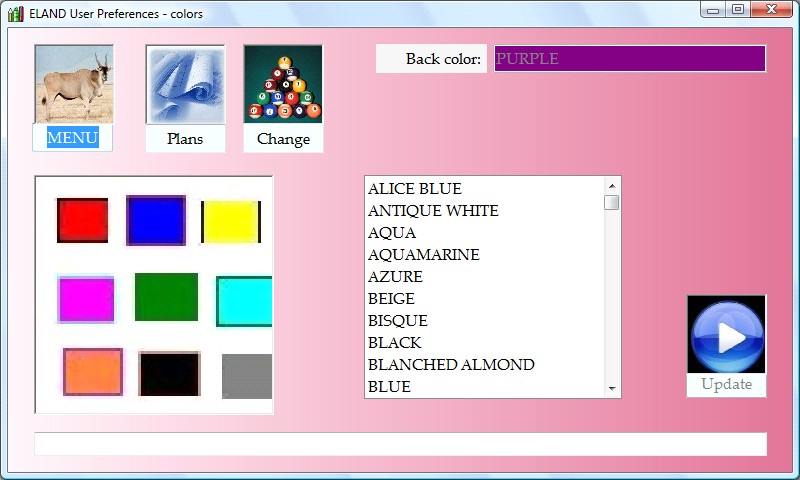Choose AQUAMARINE in the color list
Screen dimensions: 800x480
pos(424,255)
